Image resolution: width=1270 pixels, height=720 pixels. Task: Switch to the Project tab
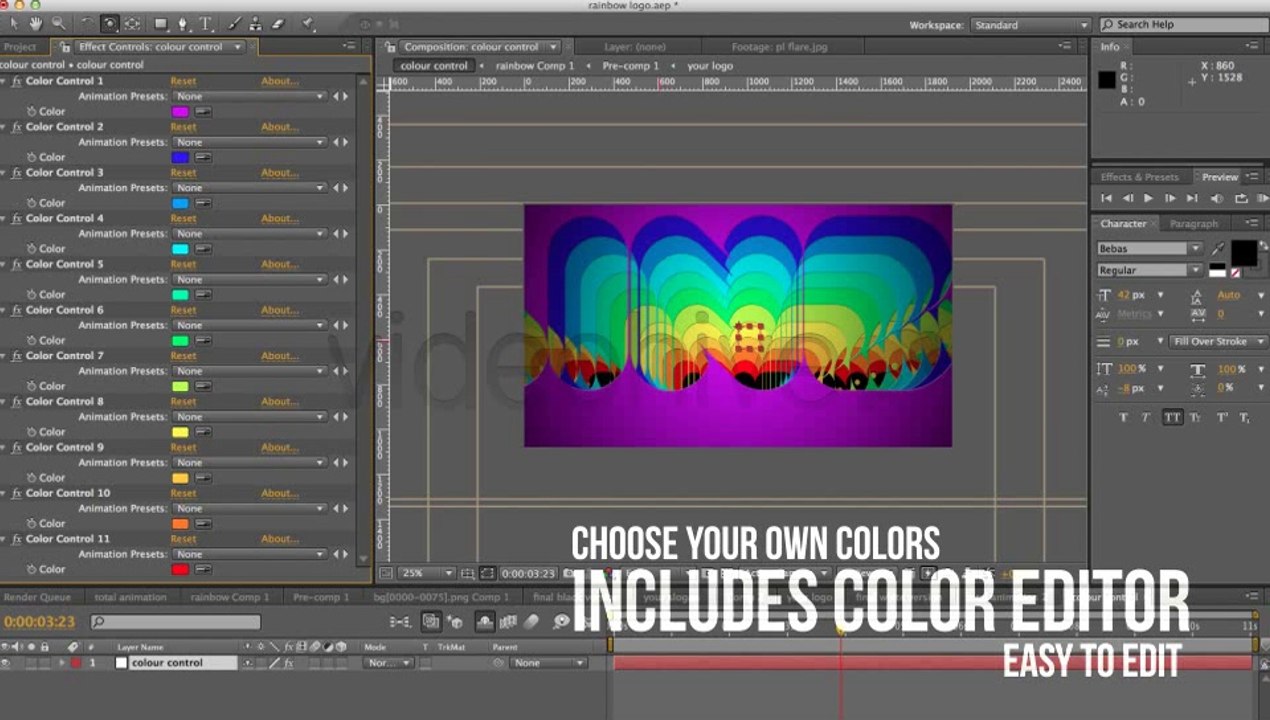pyautogui.click(x=19, y=47)
